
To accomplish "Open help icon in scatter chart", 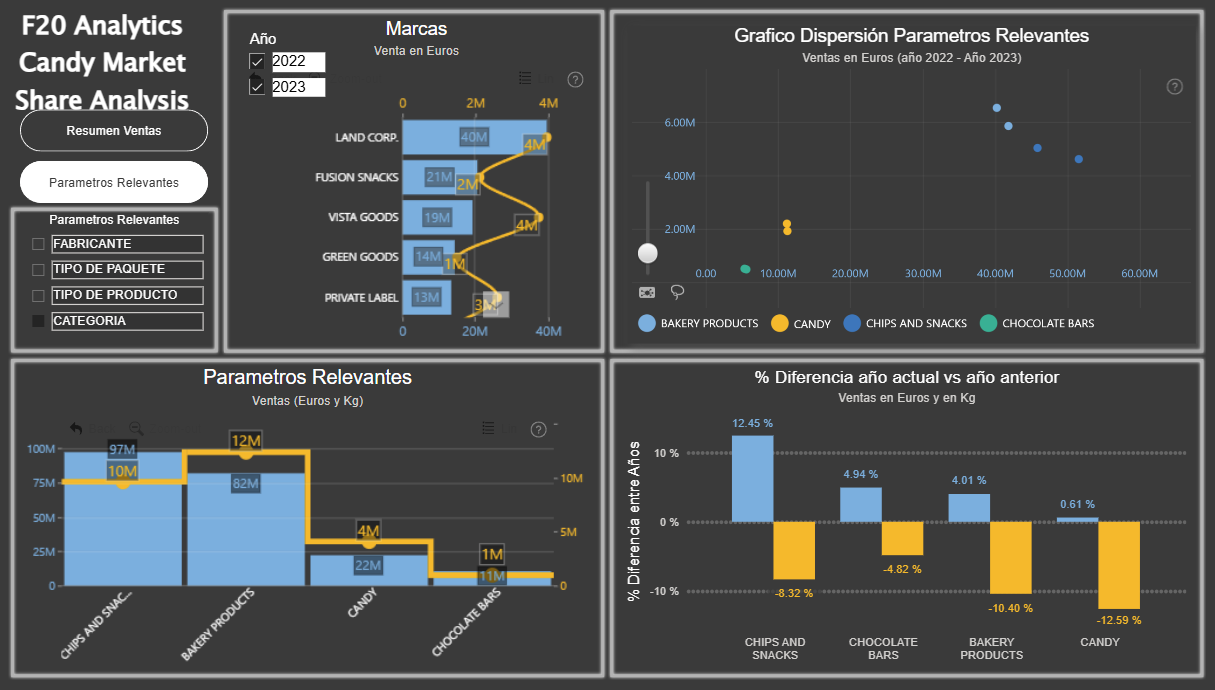I will coord(1175,87).
